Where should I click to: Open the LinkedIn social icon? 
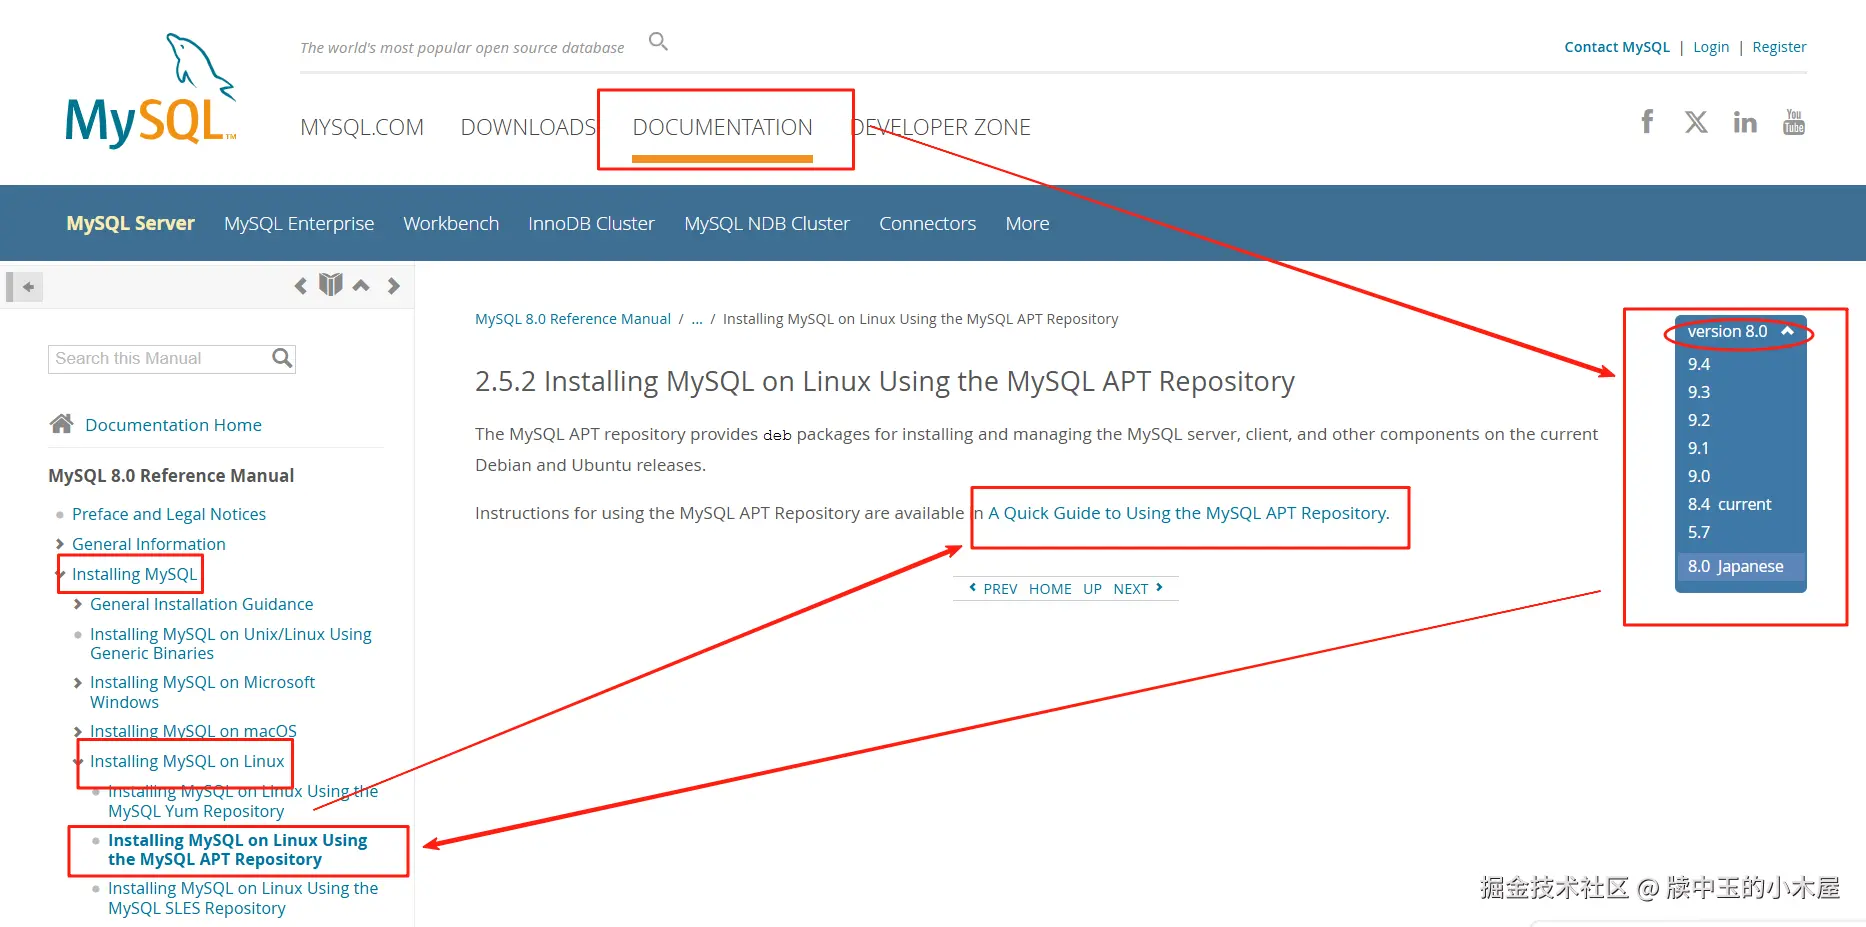pos(1745,122)
